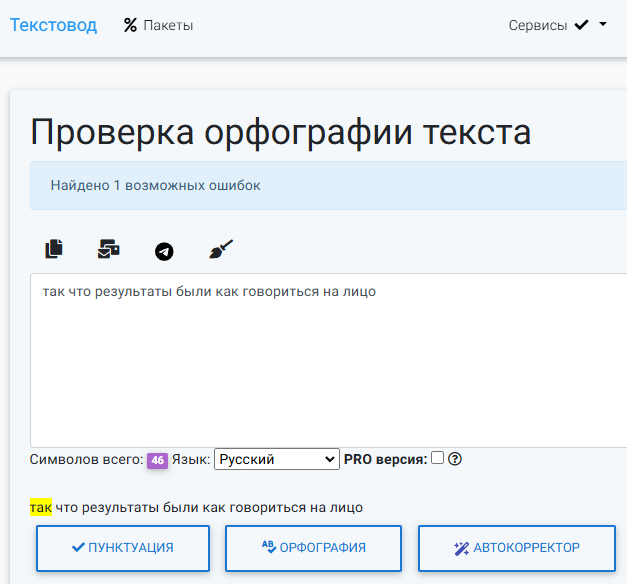Click the magic wand icon on Автокорректор

461,548
